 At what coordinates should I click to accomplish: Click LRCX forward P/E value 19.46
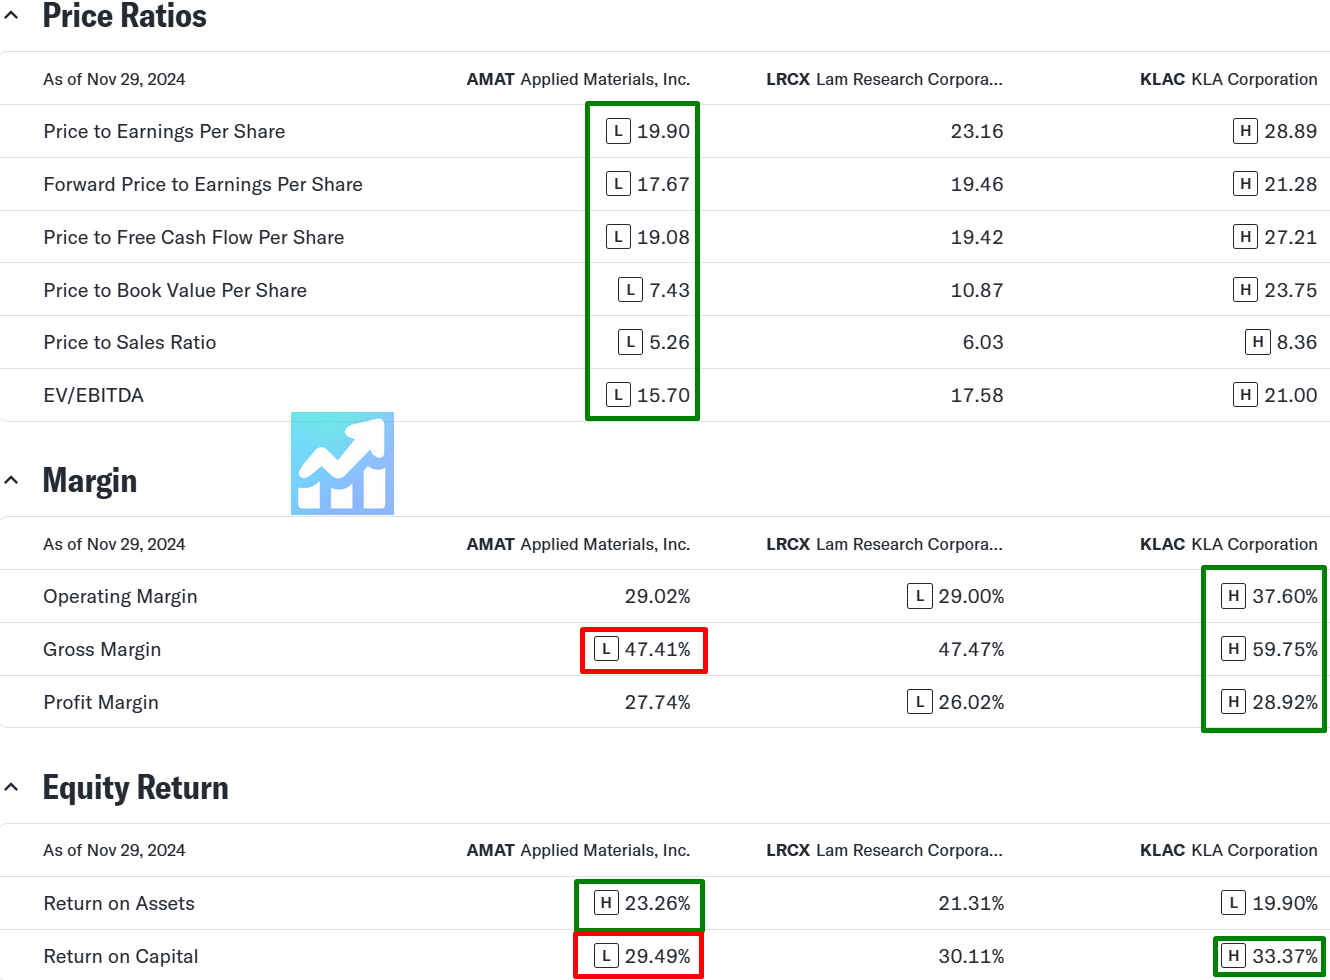pos(977,184)
